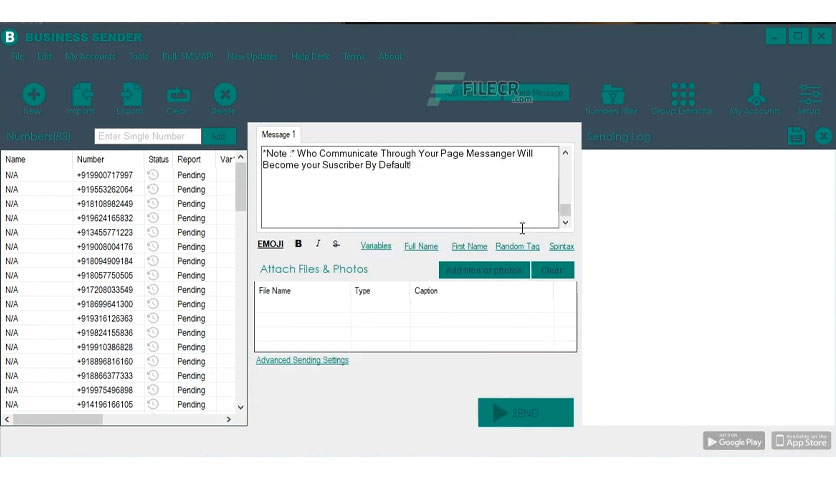The height and width of the screenshot is (484, 836).
Task: Open the Bulk SMS/API menu
Action: (188, 56)
